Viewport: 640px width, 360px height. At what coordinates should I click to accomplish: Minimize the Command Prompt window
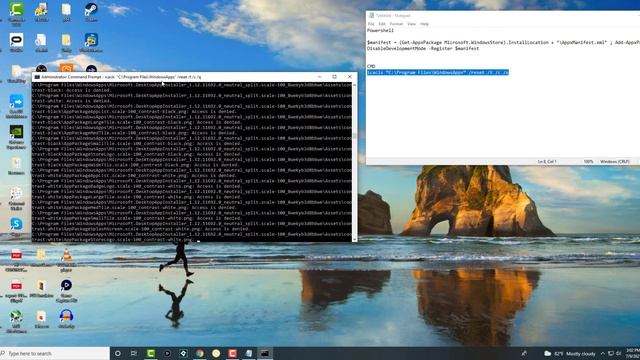[x=320, y=77]
